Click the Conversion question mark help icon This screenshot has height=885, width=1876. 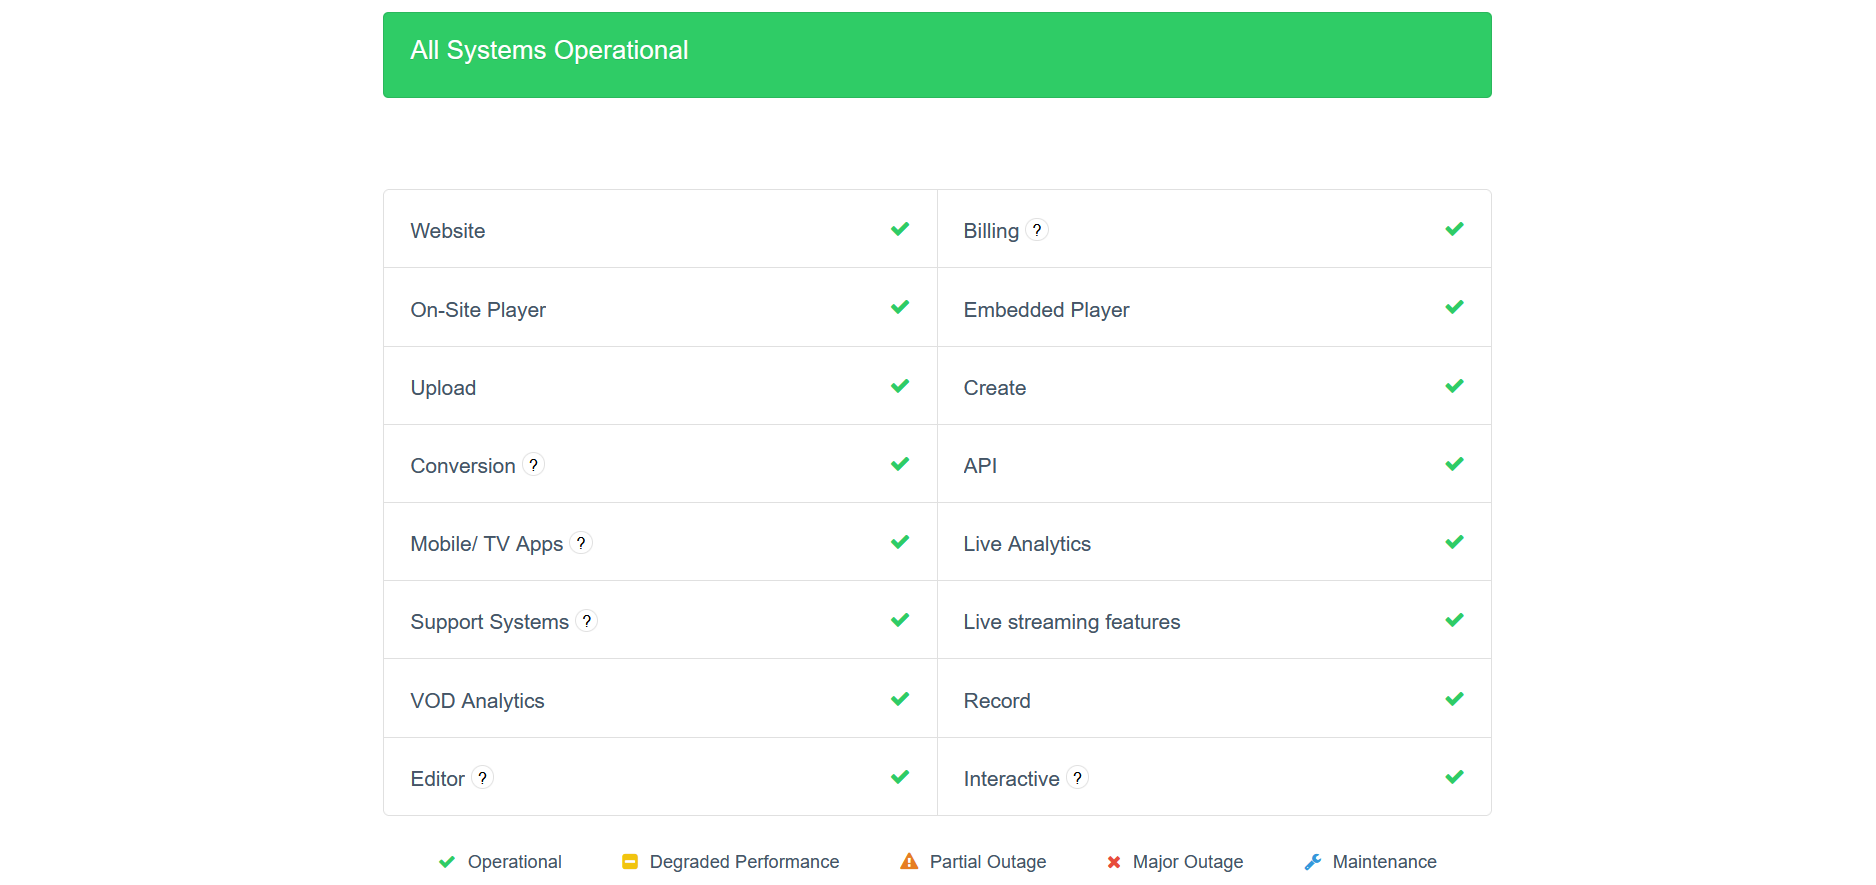(534, 465)
